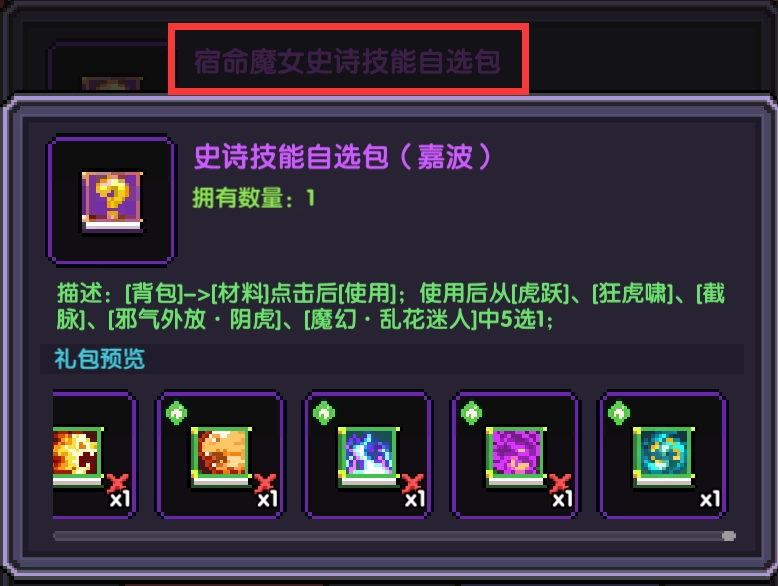778x586 pixels.
Task: Click the question-mark mystery box icon
Action: tap(112, 201)
